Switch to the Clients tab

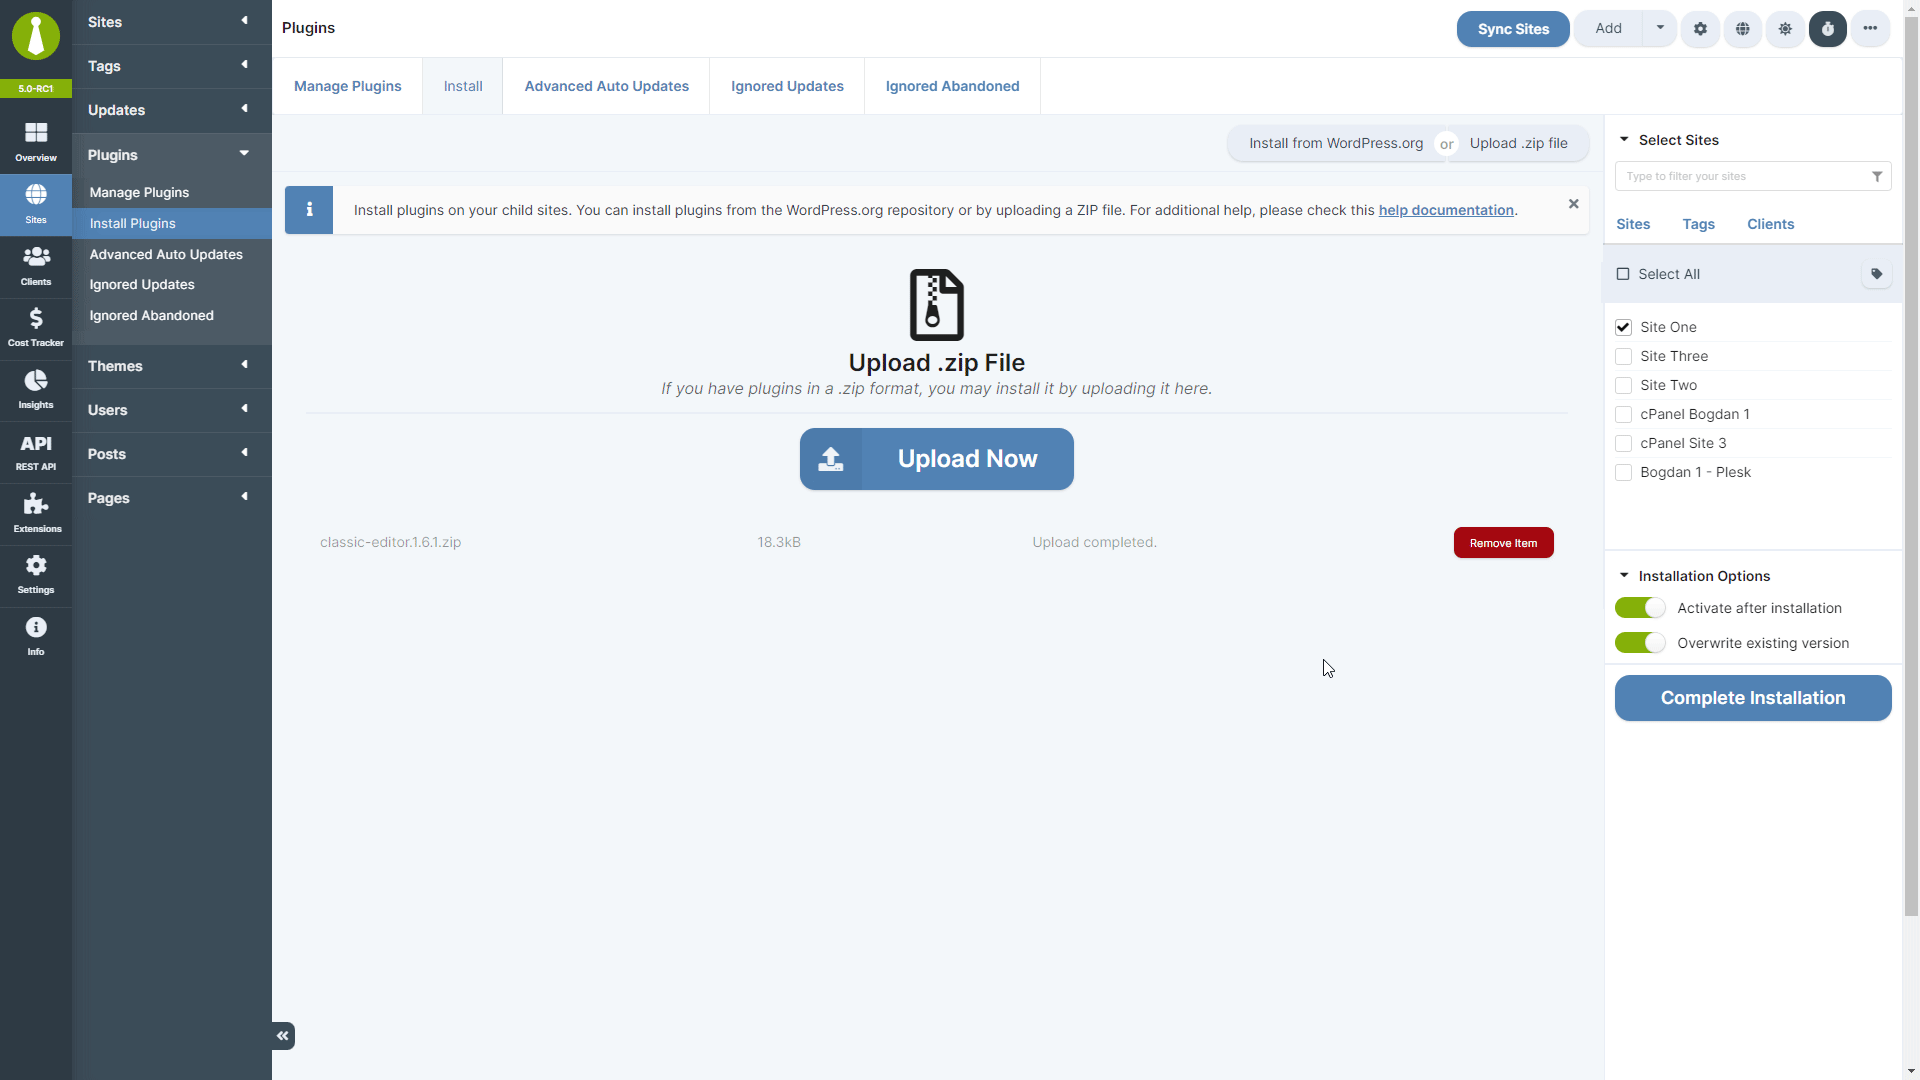tap(1770, 224)
